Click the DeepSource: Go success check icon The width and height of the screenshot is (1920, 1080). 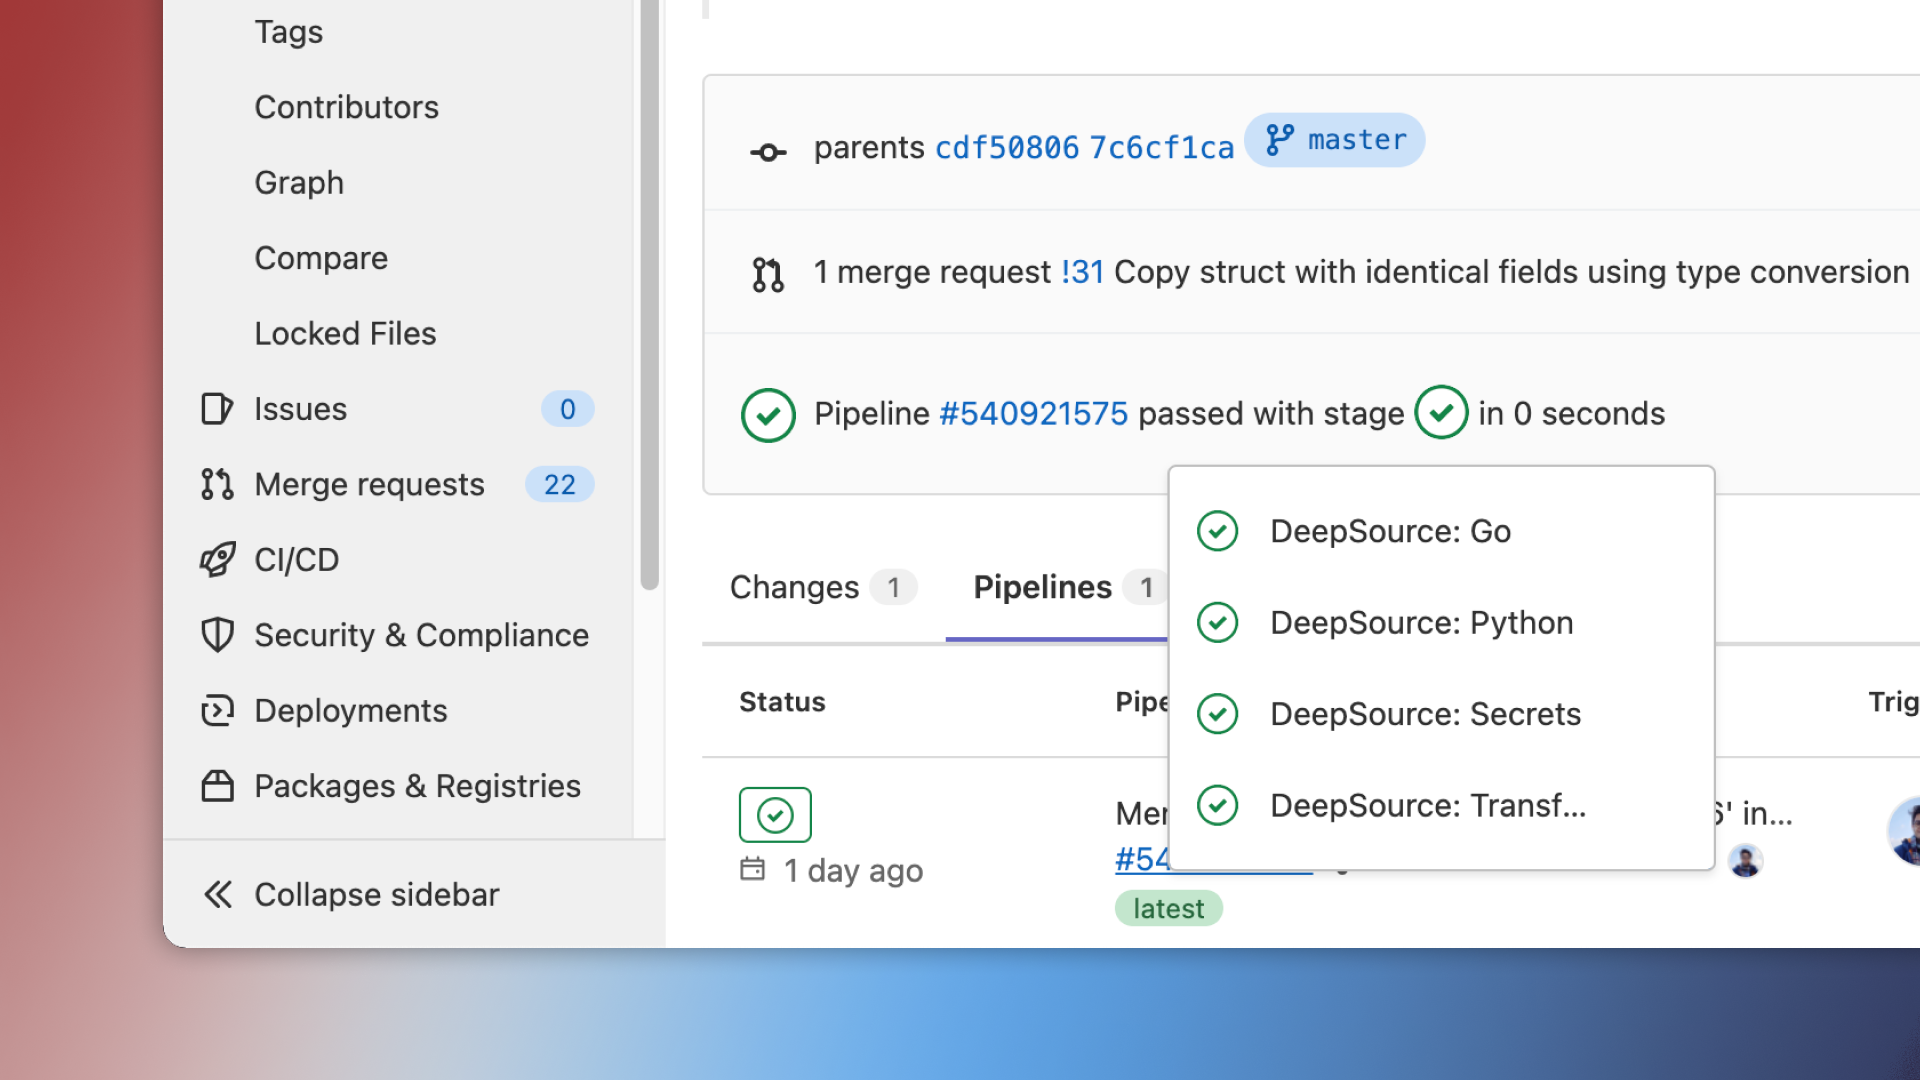[1217, 531]
